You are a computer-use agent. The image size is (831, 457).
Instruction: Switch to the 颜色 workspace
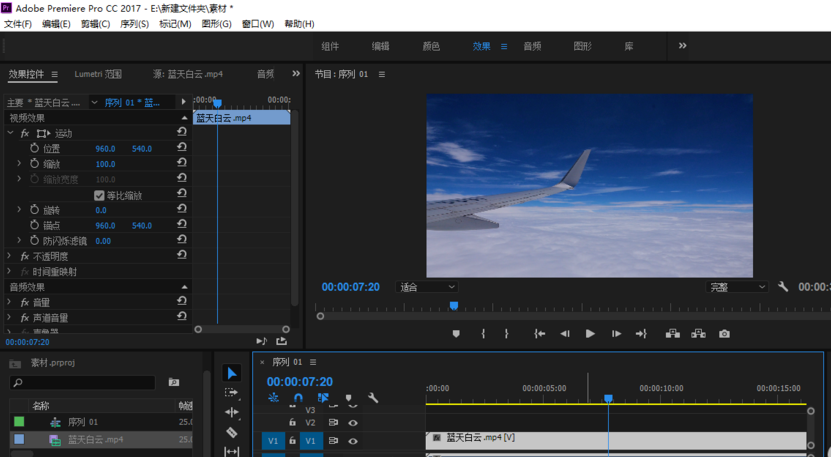pos(431,46)
